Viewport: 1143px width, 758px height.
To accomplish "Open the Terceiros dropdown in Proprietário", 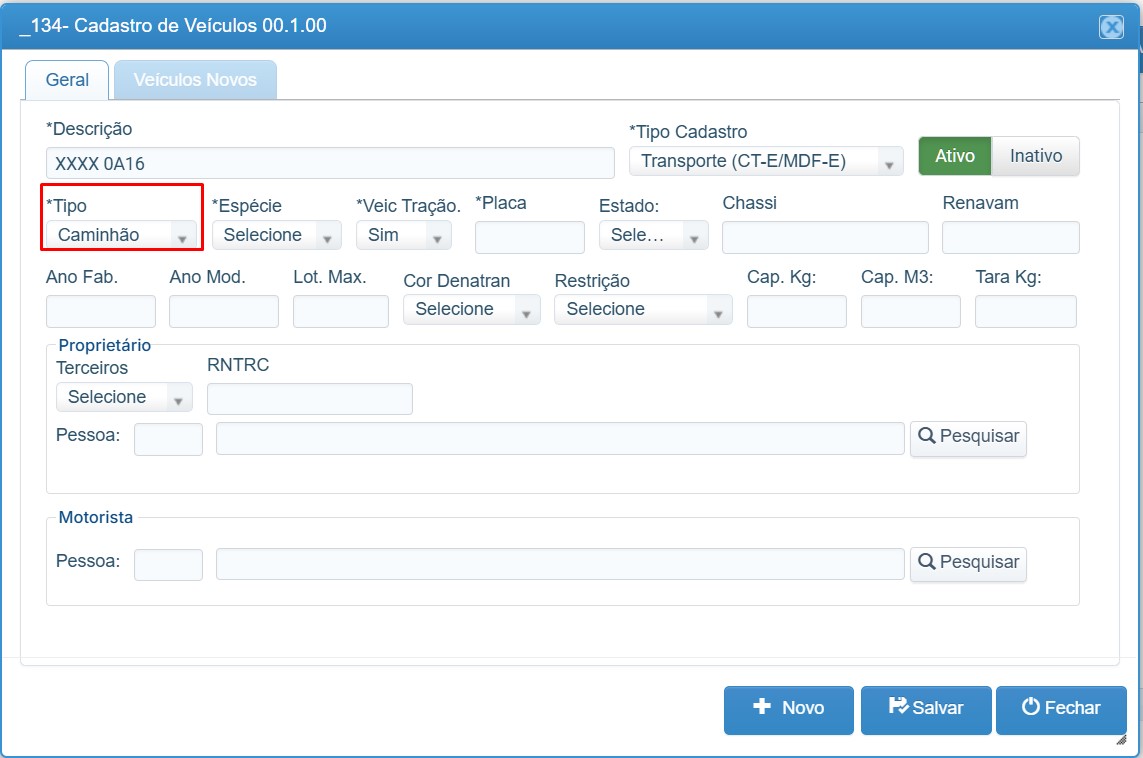I will point(124,397).
